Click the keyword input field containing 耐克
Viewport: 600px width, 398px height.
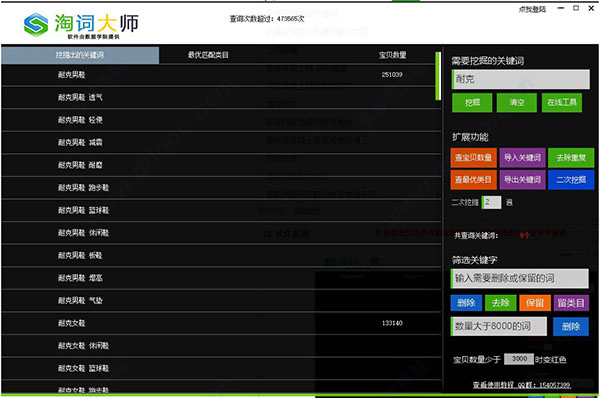521,79
